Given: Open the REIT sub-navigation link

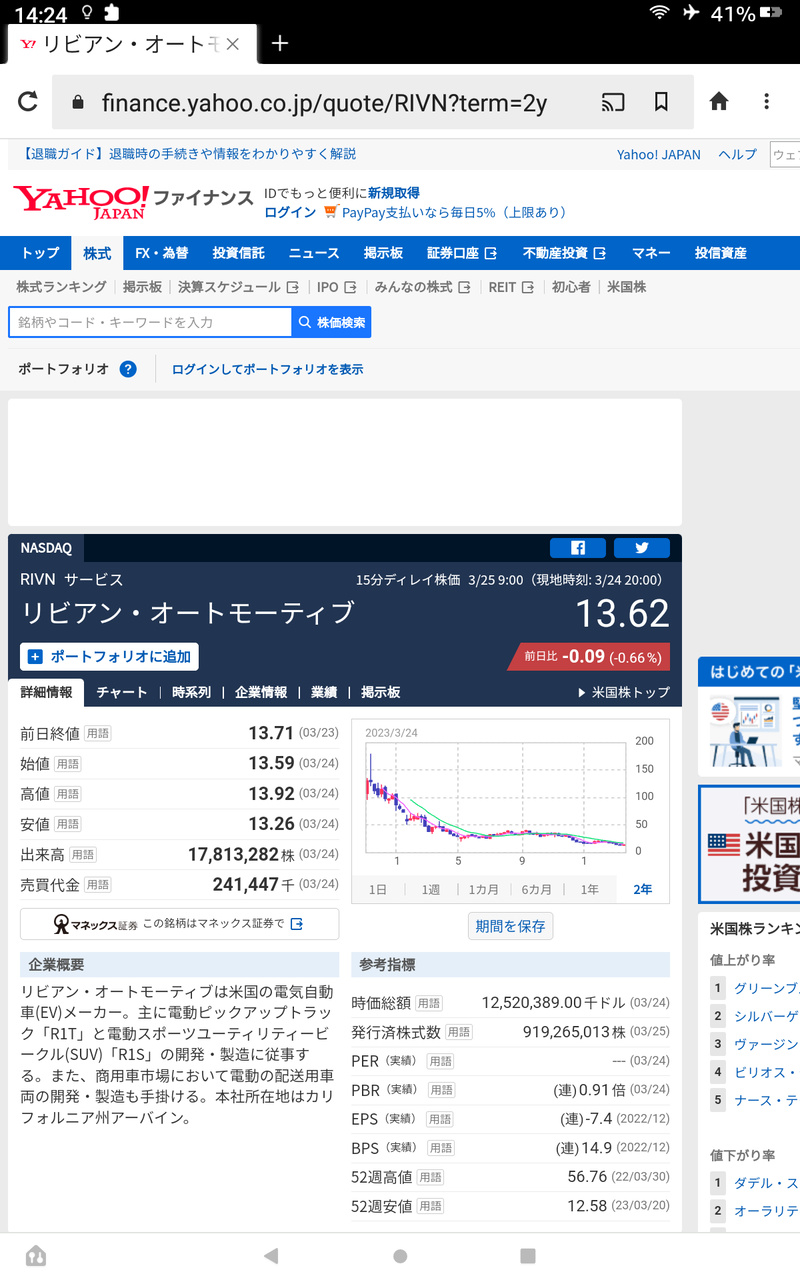Looking at the screenshot, I should pos(511,287).
